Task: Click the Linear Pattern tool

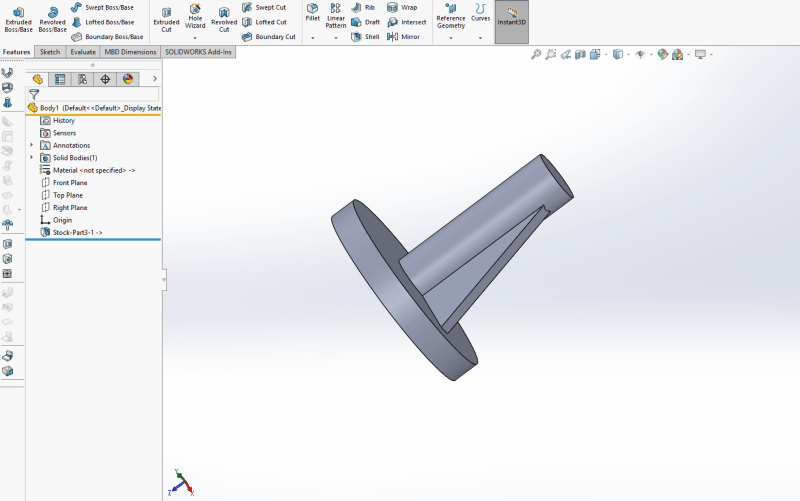Action: click(x=336, y=15)
